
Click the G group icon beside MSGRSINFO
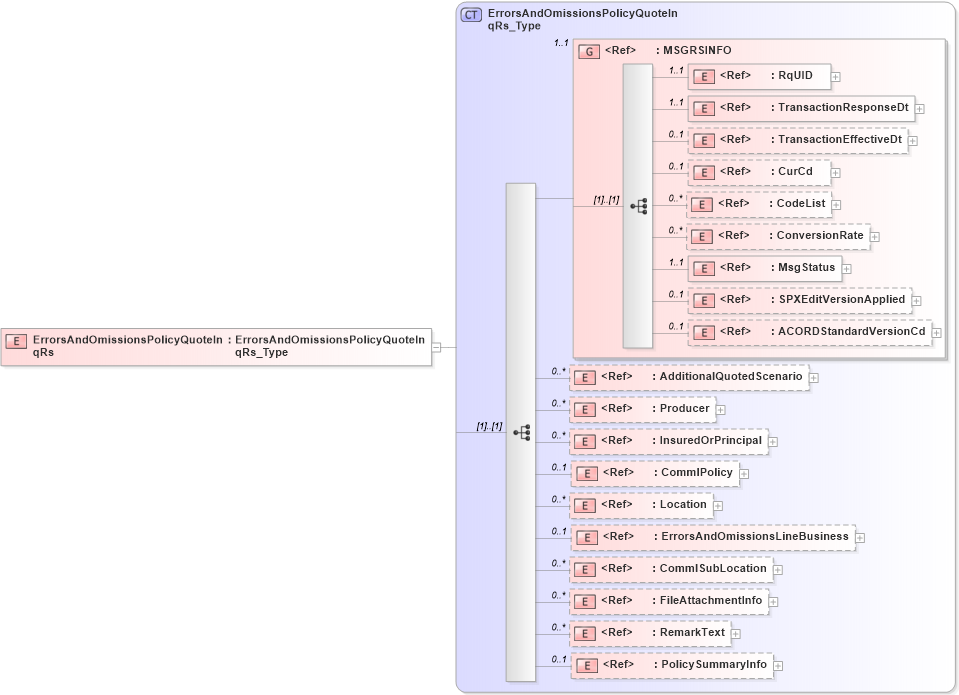click(x=589, y=51)
